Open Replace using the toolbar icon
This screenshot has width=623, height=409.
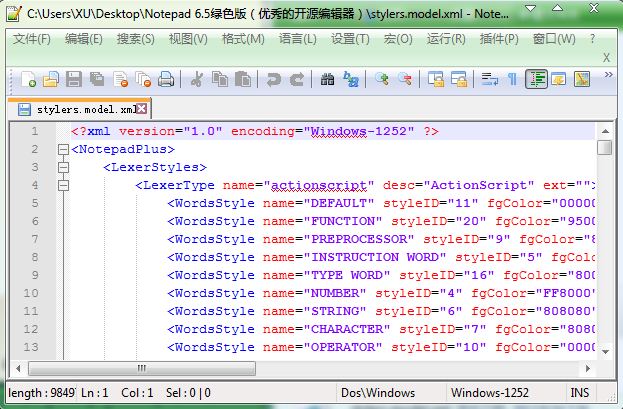tap(351, 79)
